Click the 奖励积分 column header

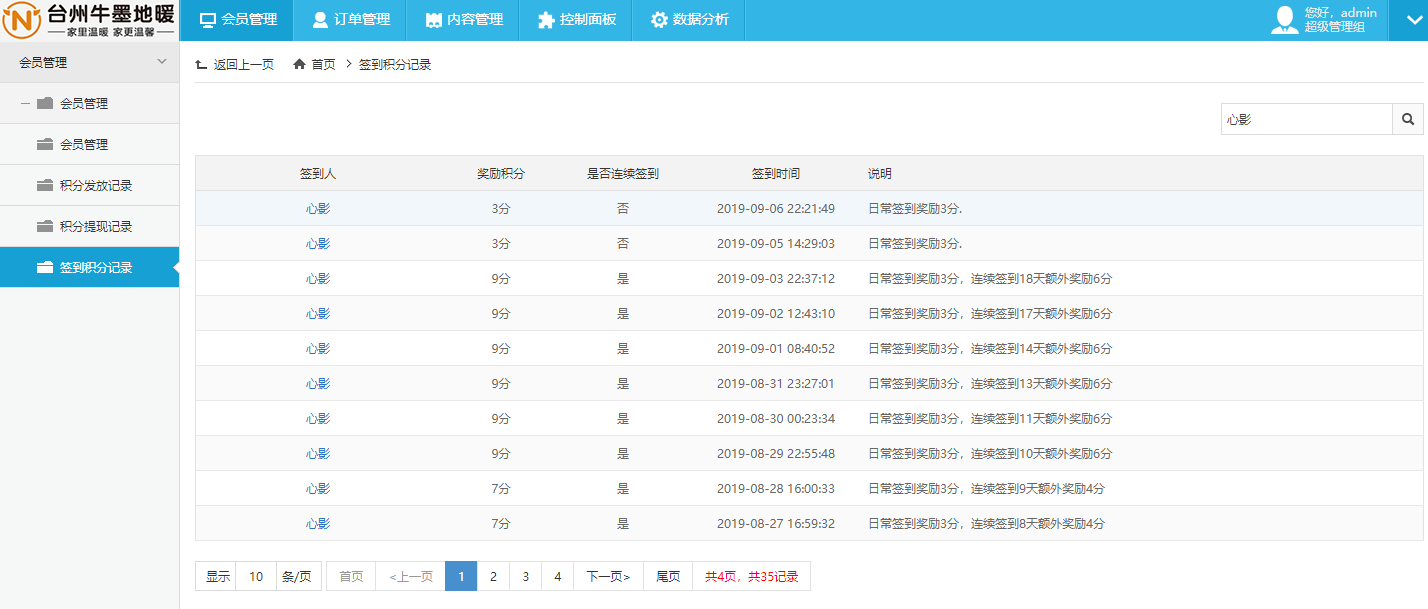(x=500, y=173)
